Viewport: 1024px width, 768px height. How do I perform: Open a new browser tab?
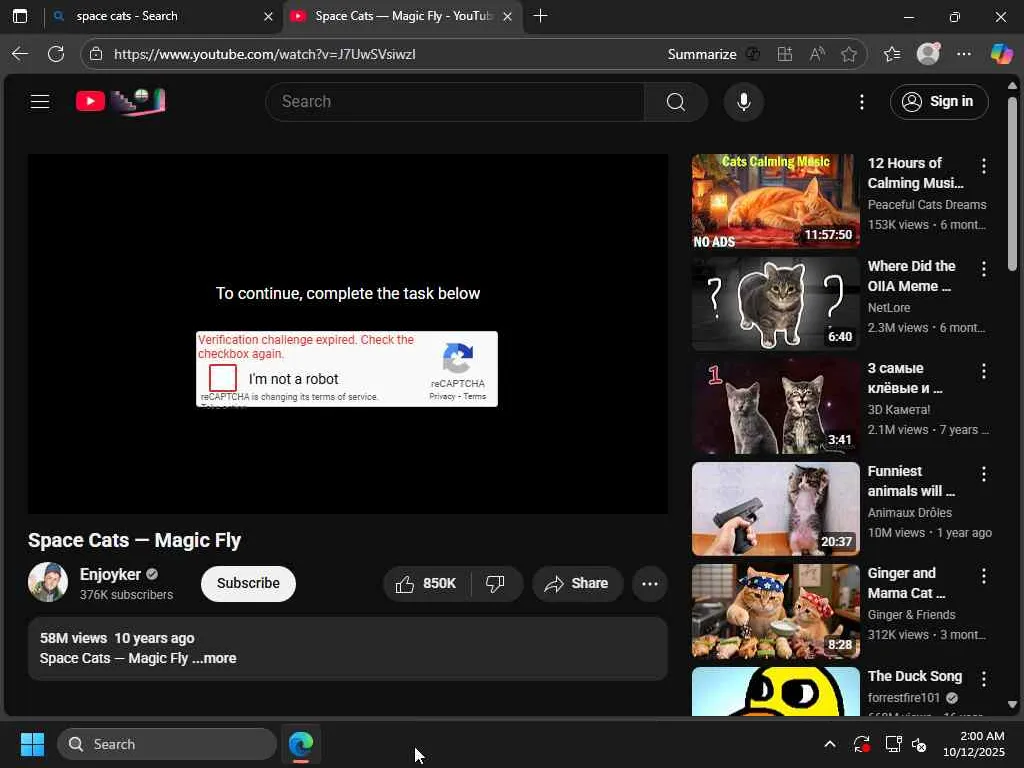click(540, 16)
